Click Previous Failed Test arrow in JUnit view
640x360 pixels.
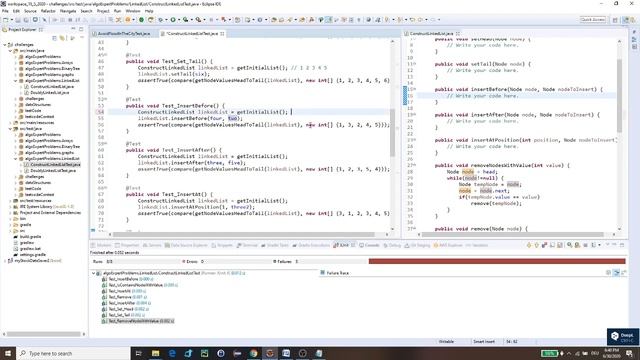537,245
